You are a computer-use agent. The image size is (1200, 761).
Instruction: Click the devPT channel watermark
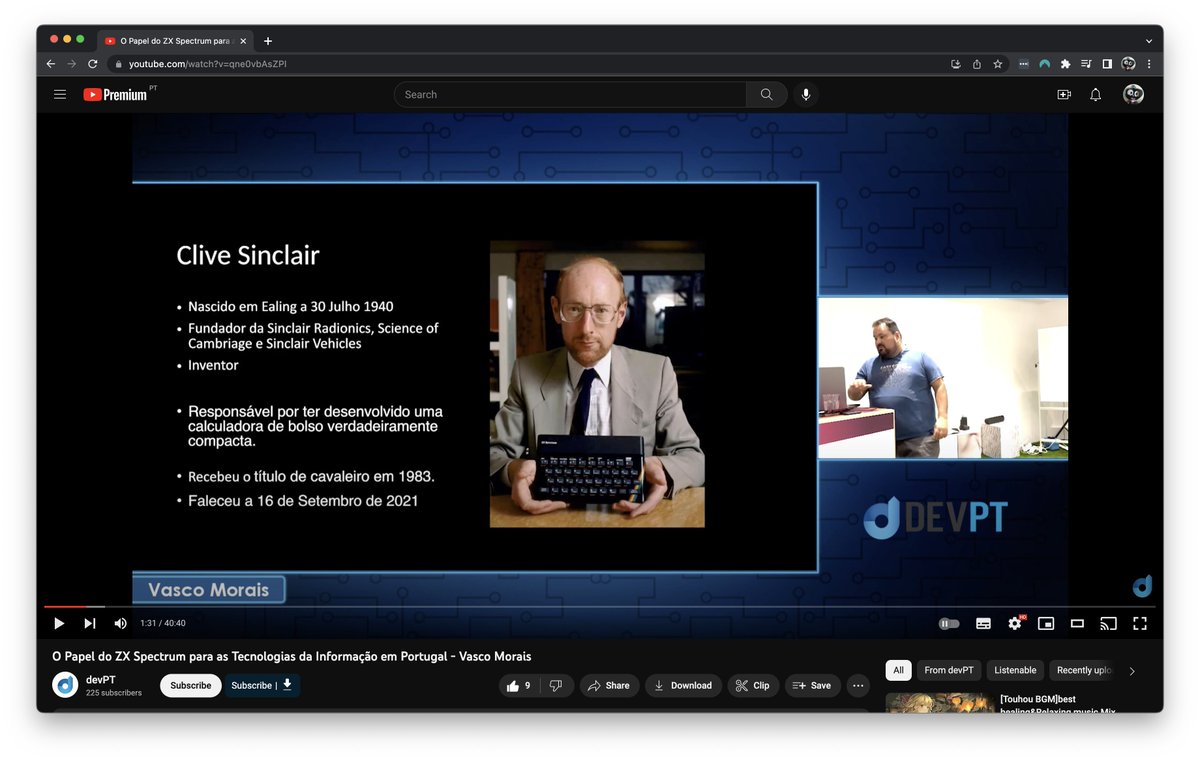pyautogui.click(x=1142, y=586)
